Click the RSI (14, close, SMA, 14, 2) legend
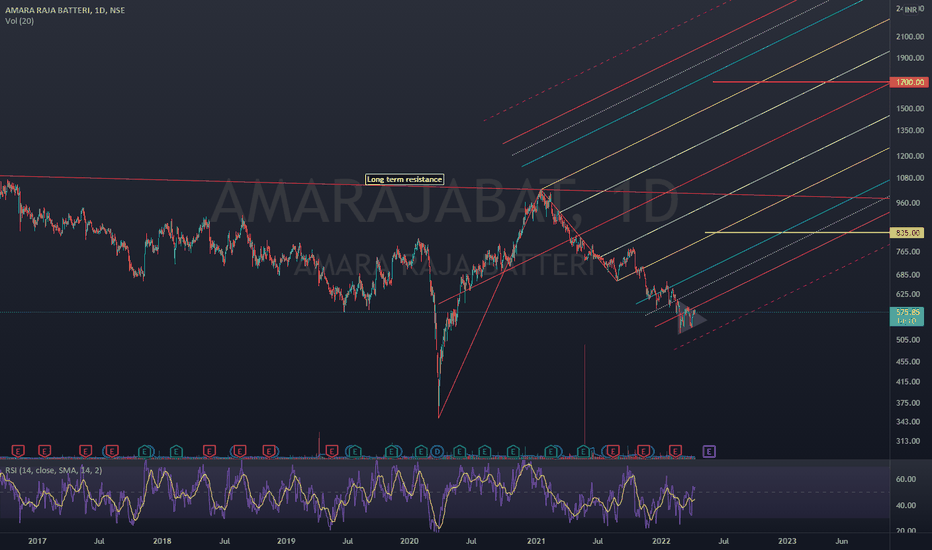932x550 pixels. click(x=53, y=470)
